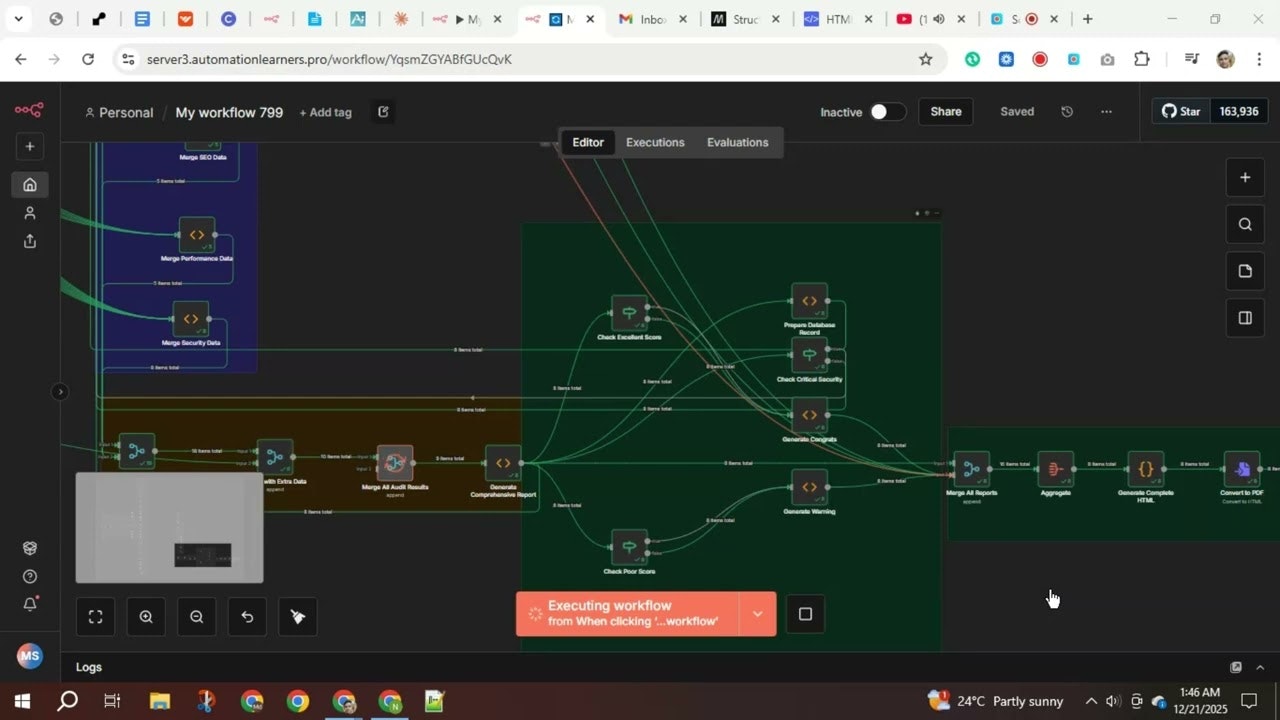The width and height of the screenshot is (1280, 720).
Task: Select the Generate Complete HTML node
Action: tap(1146, 468)
